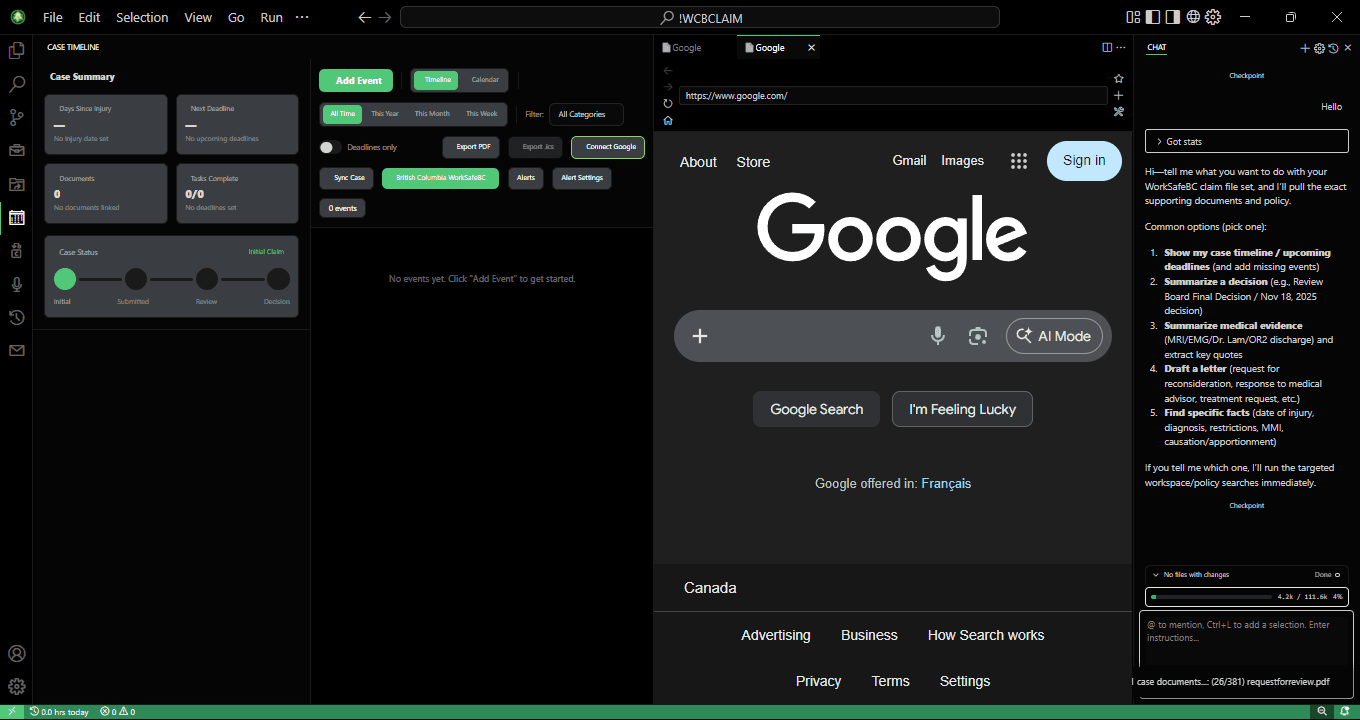This screenshot has height=720, width=1360.
Task: Click the green Add Event button
Action: pos(356,80)
